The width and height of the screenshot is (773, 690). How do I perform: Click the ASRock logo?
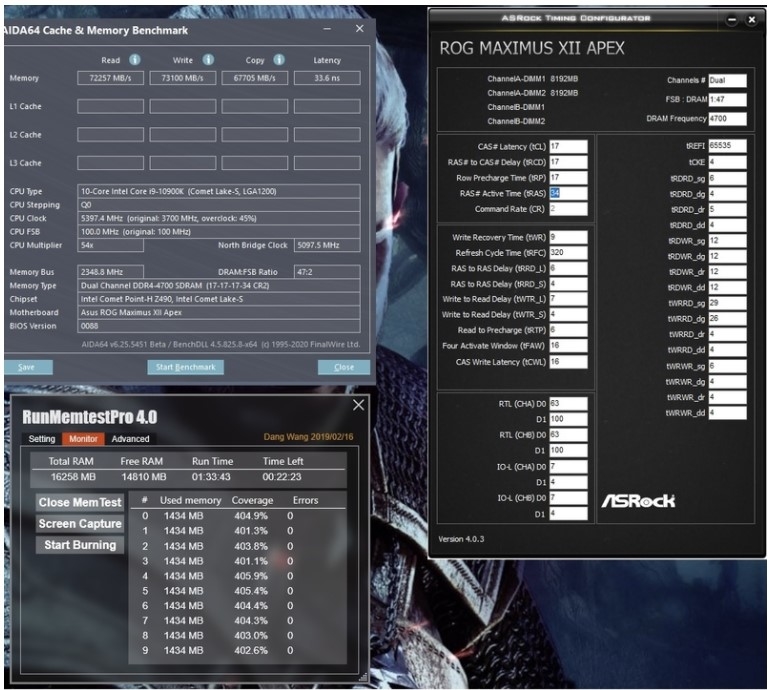coord(638,501)
